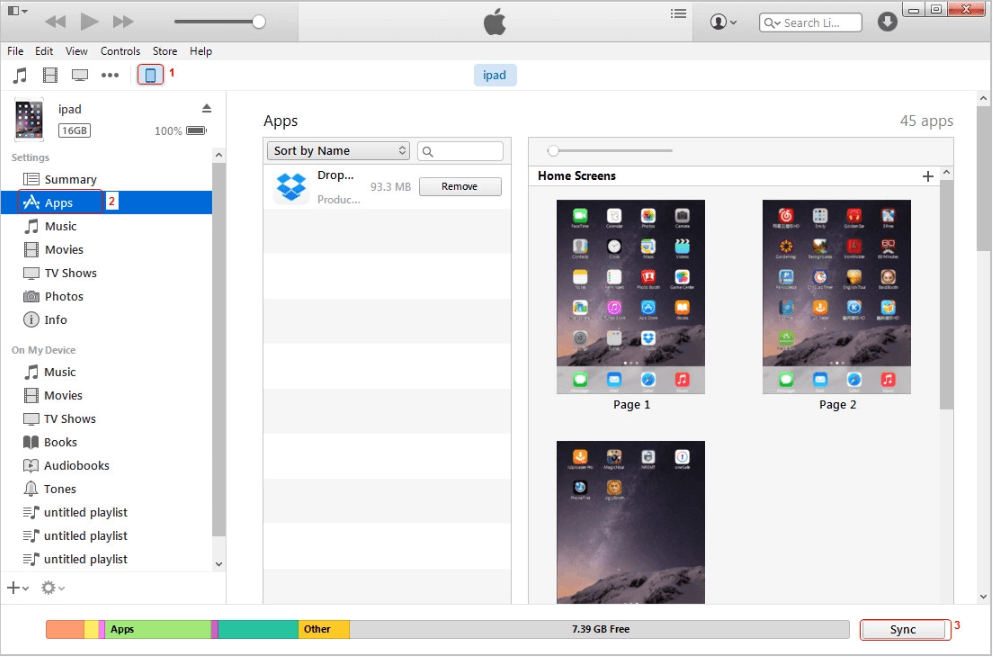
Task: Show more media types via ellipsis
Action: pos(110,75)
